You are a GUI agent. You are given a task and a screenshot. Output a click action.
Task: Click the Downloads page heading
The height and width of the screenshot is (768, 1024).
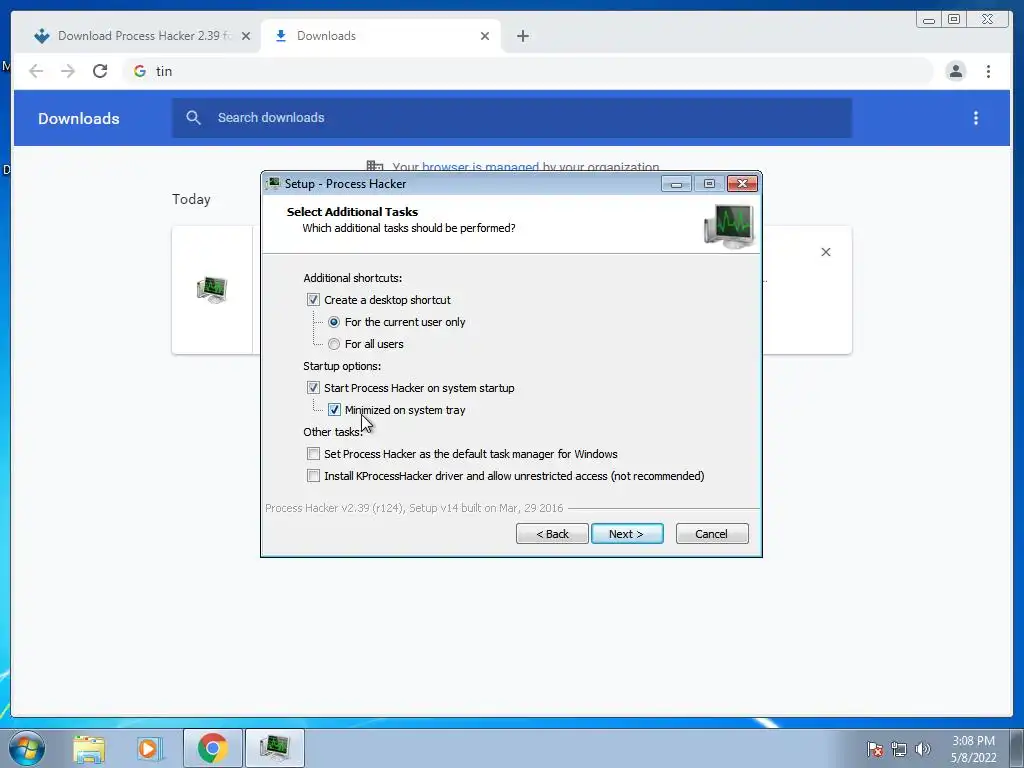(x=78, y=118)
